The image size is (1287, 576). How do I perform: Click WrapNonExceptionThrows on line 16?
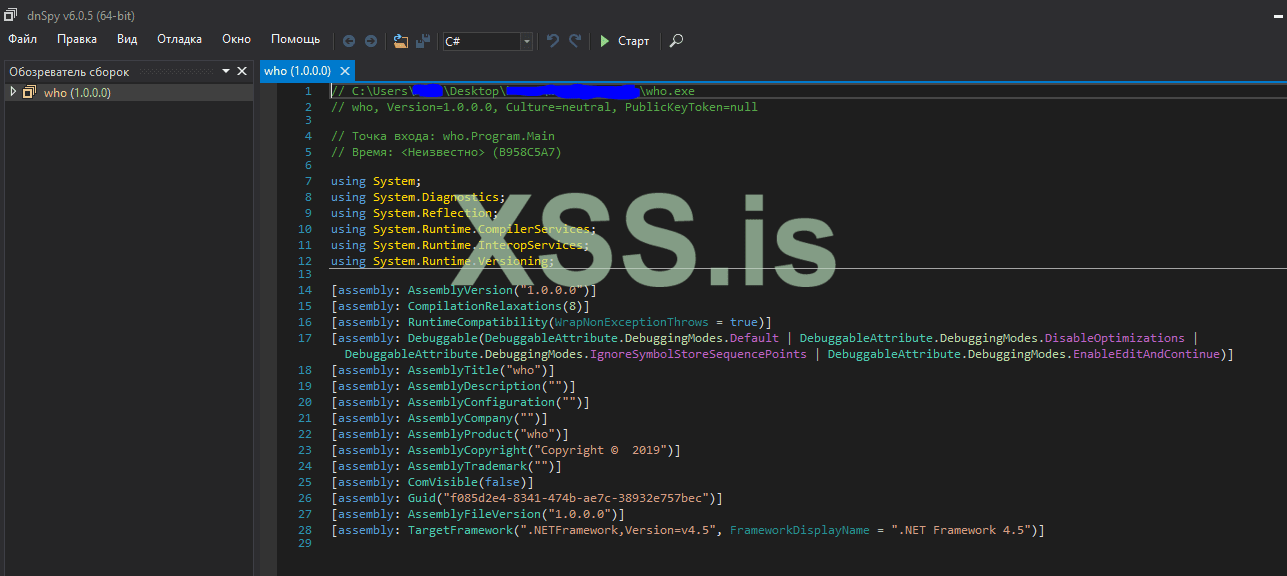click(631, 322)
